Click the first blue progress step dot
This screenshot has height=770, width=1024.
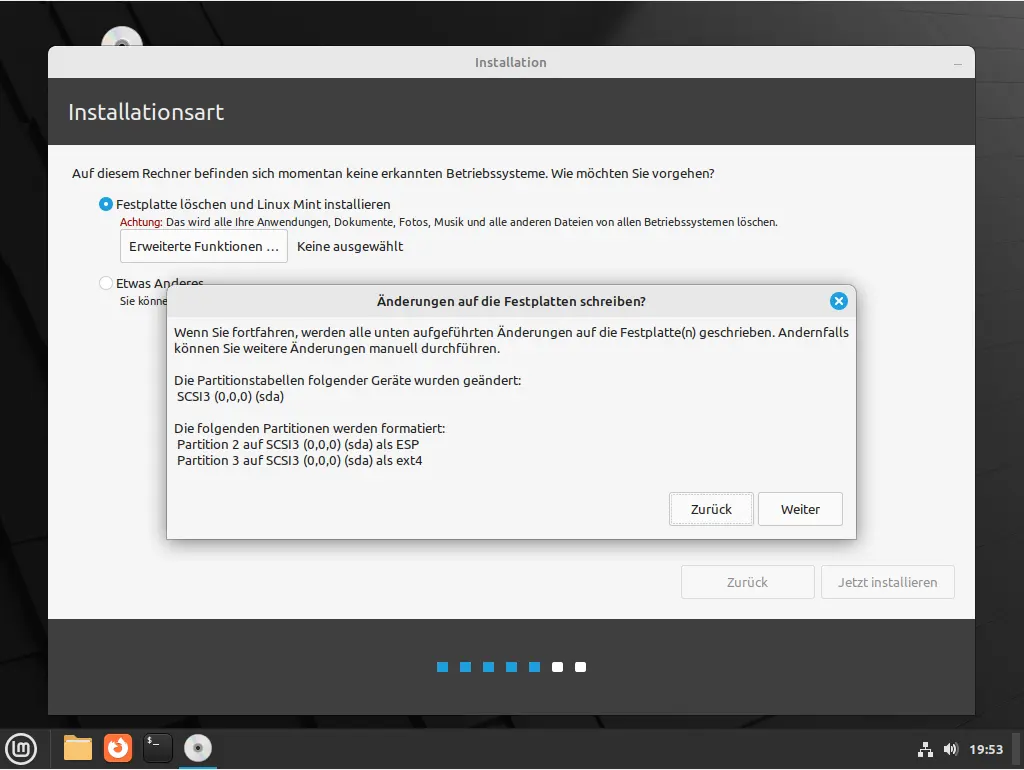pos(442,667)
